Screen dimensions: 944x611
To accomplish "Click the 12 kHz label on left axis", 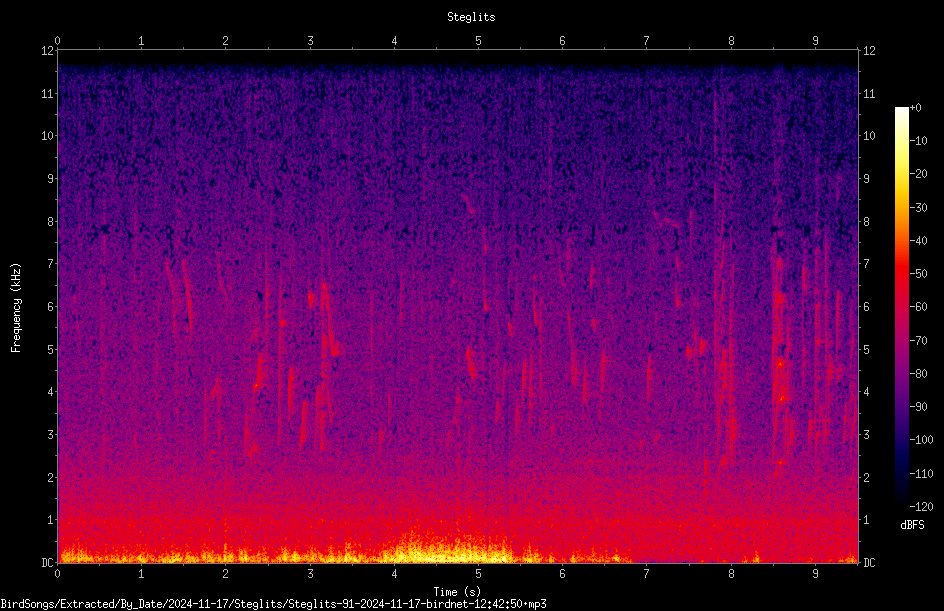I will click(x=48, y=51).
